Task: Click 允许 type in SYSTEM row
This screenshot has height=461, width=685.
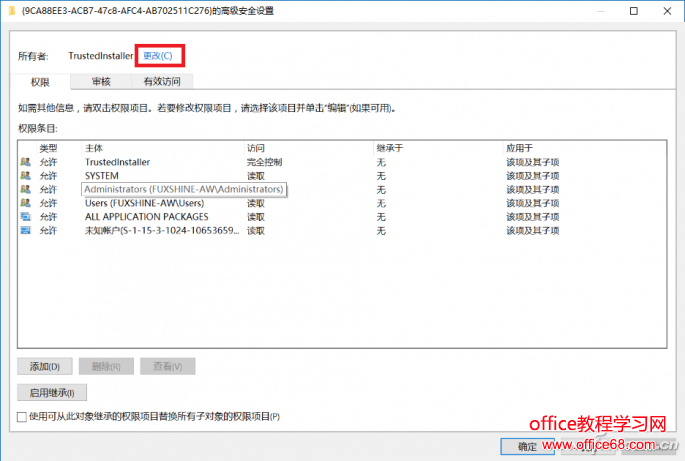Action: pyautogui.click(x=48, y=176)
